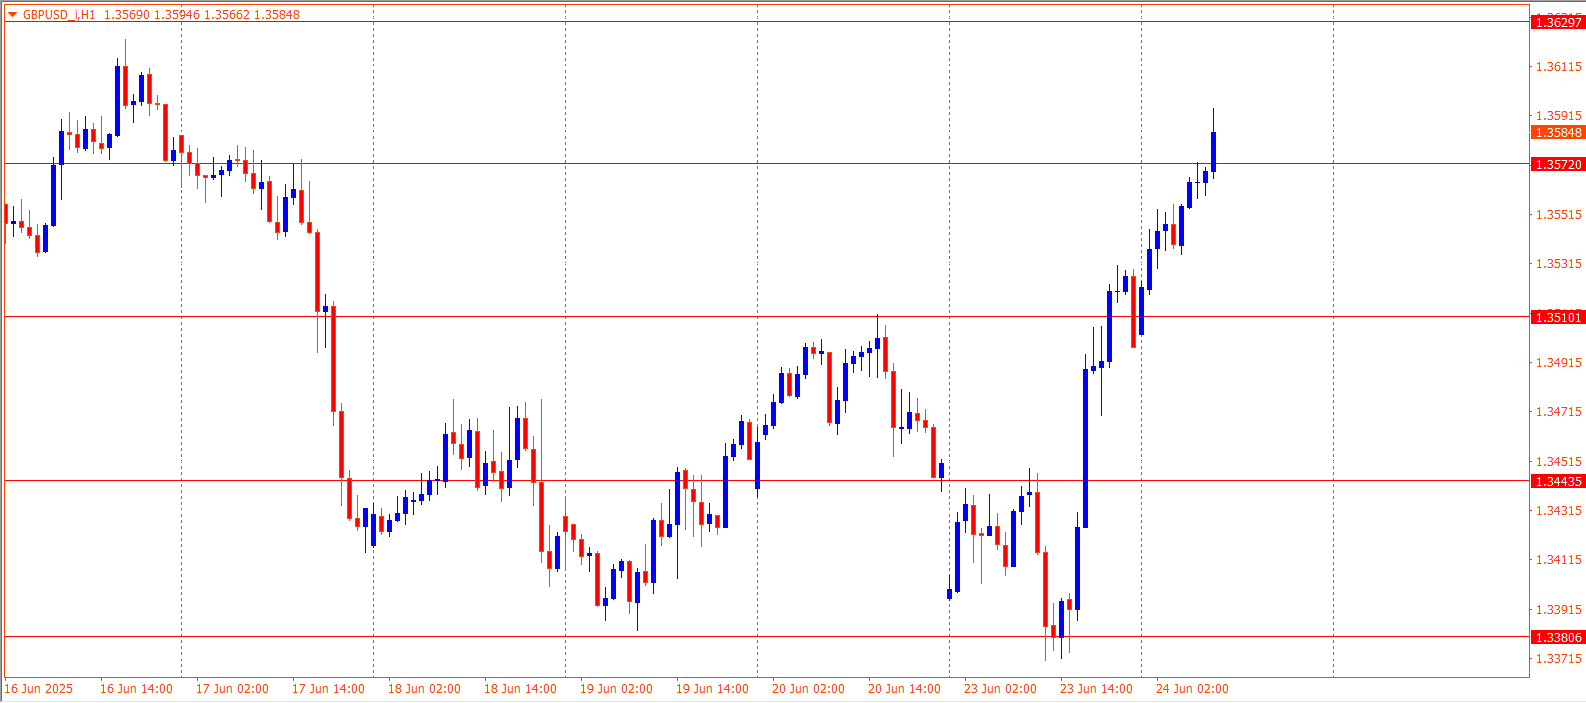This screenshot has height=703, width=1586.
Task: Click 1.33715 on the price axis
Action: (x=1559, y=659)
